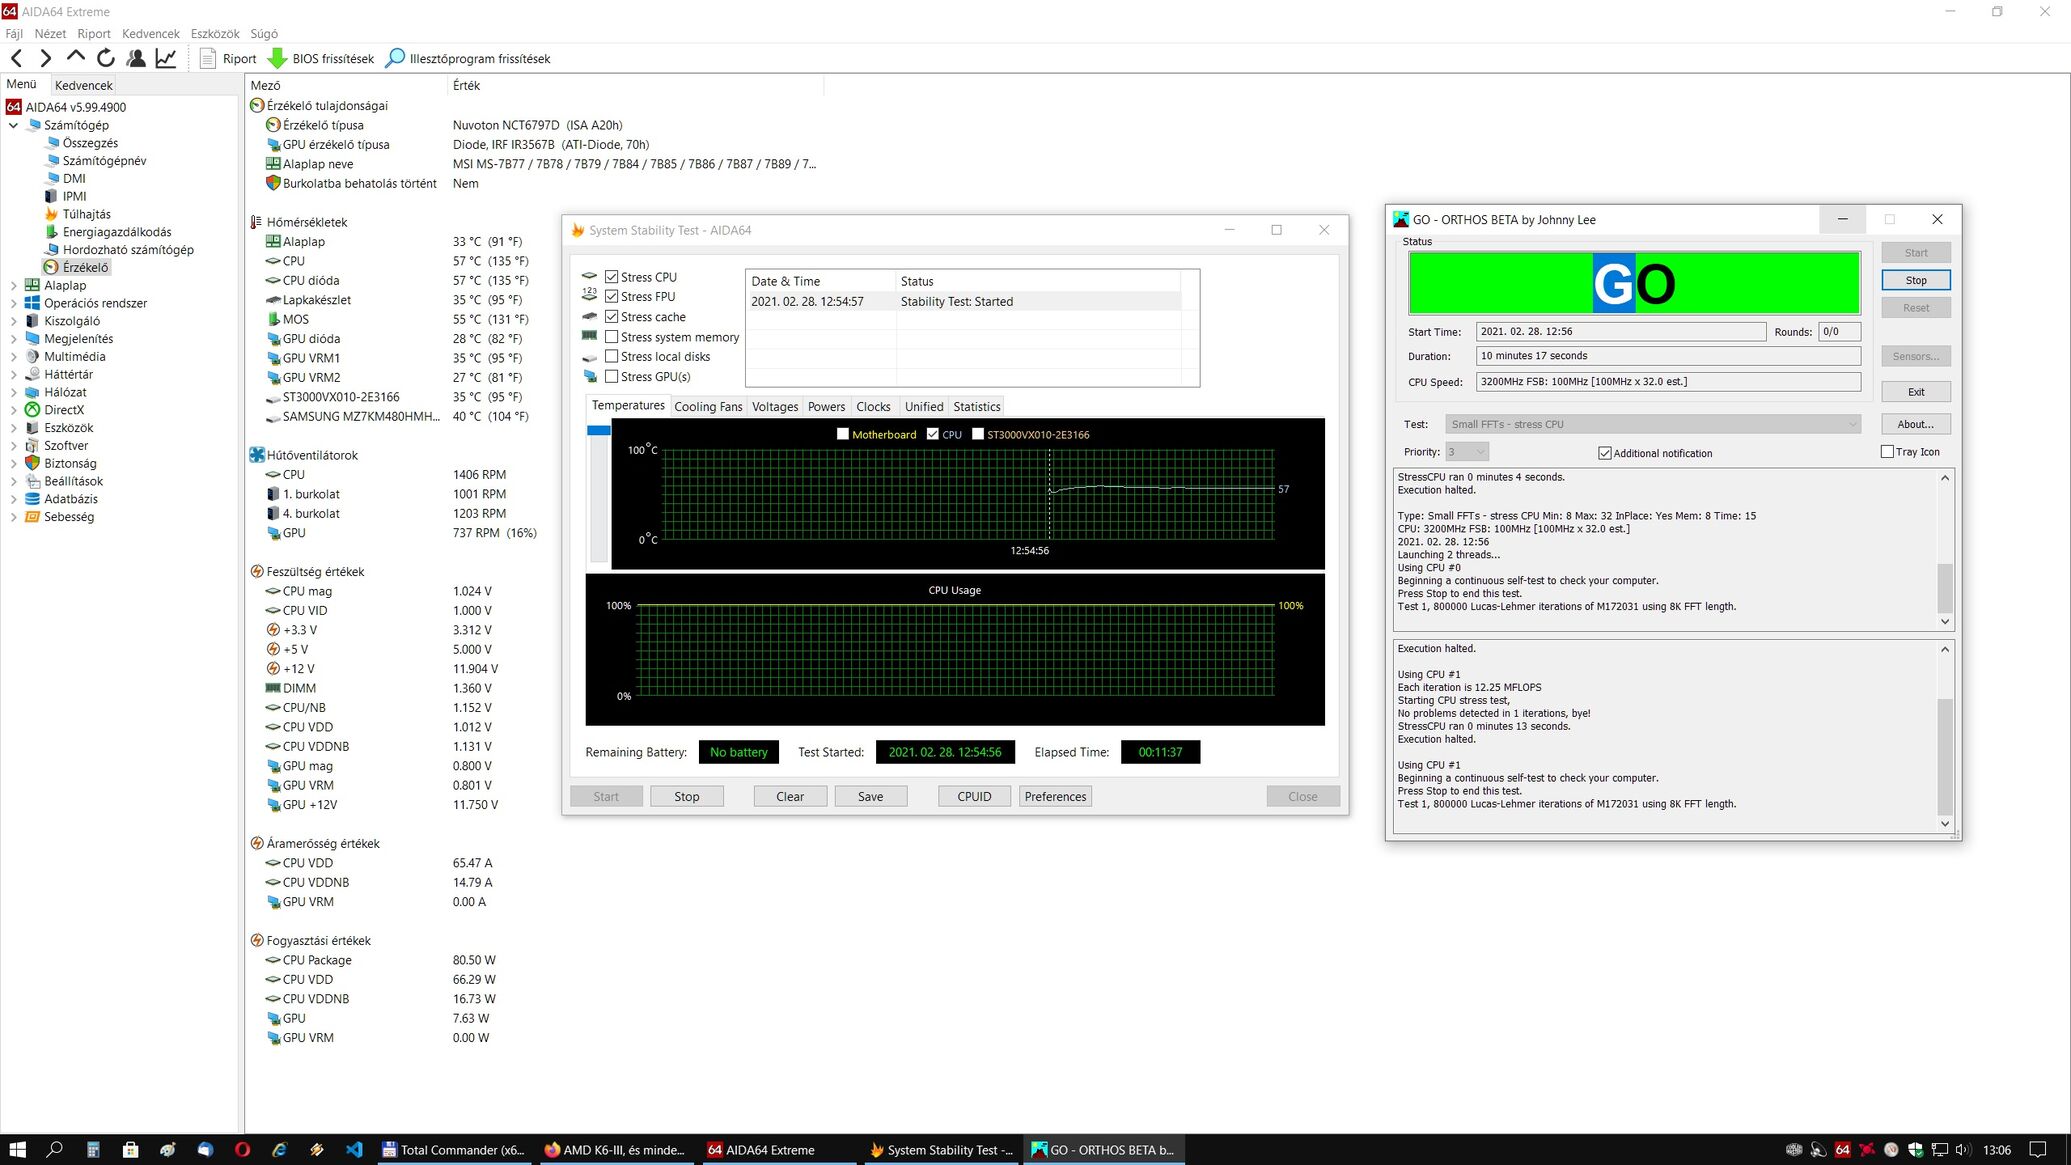
Task: Select Biztonság shield icon in tree
Action: click(x=32, y=463)
